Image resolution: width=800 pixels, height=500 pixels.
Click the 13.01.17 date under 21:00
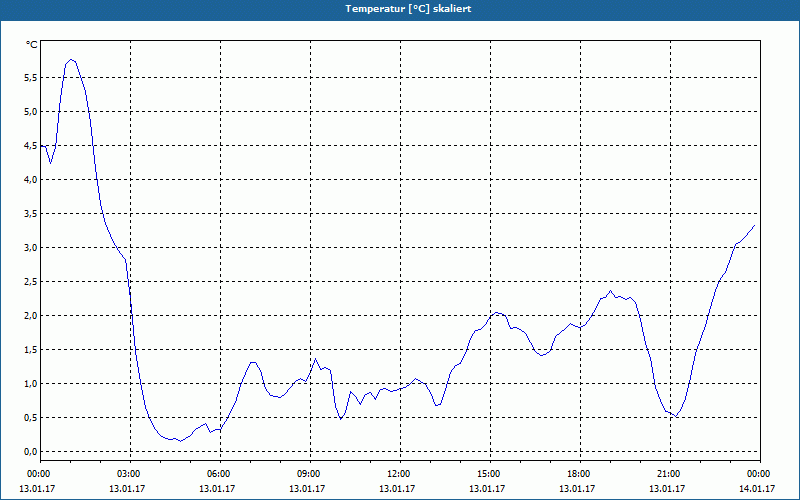tap(667, 489)
